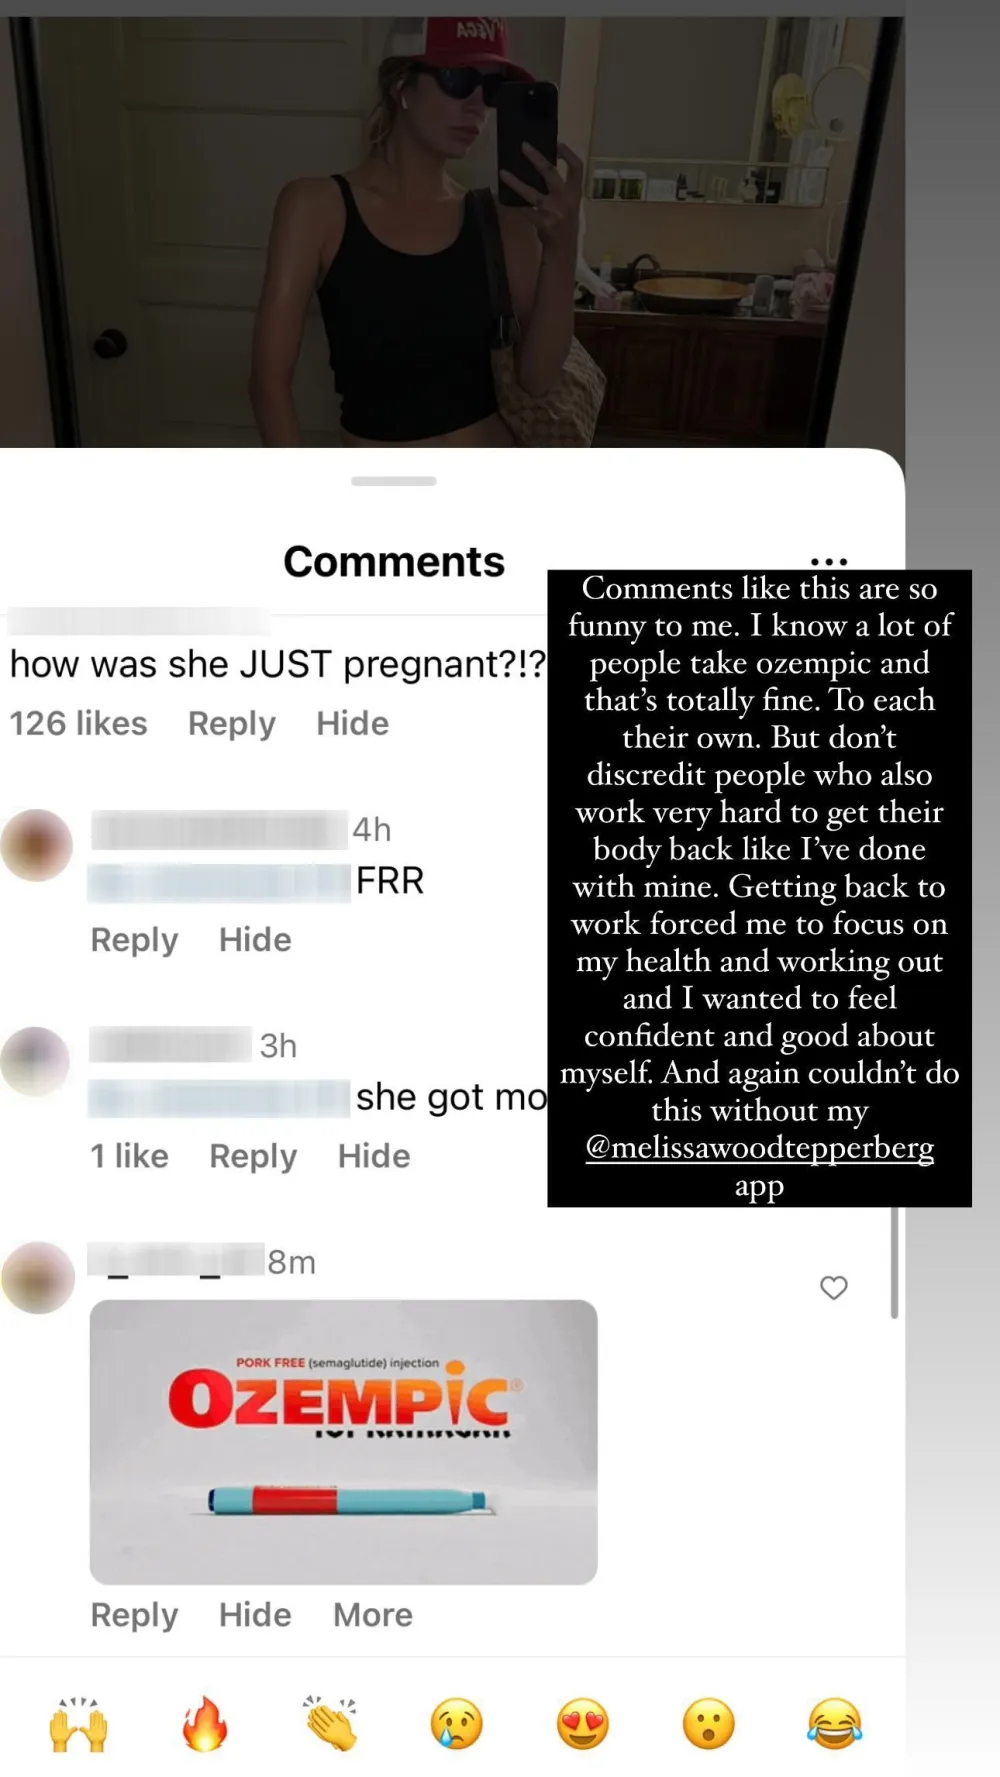
Task: Tap the clapping hands emoji
Action: (331, 1724)
